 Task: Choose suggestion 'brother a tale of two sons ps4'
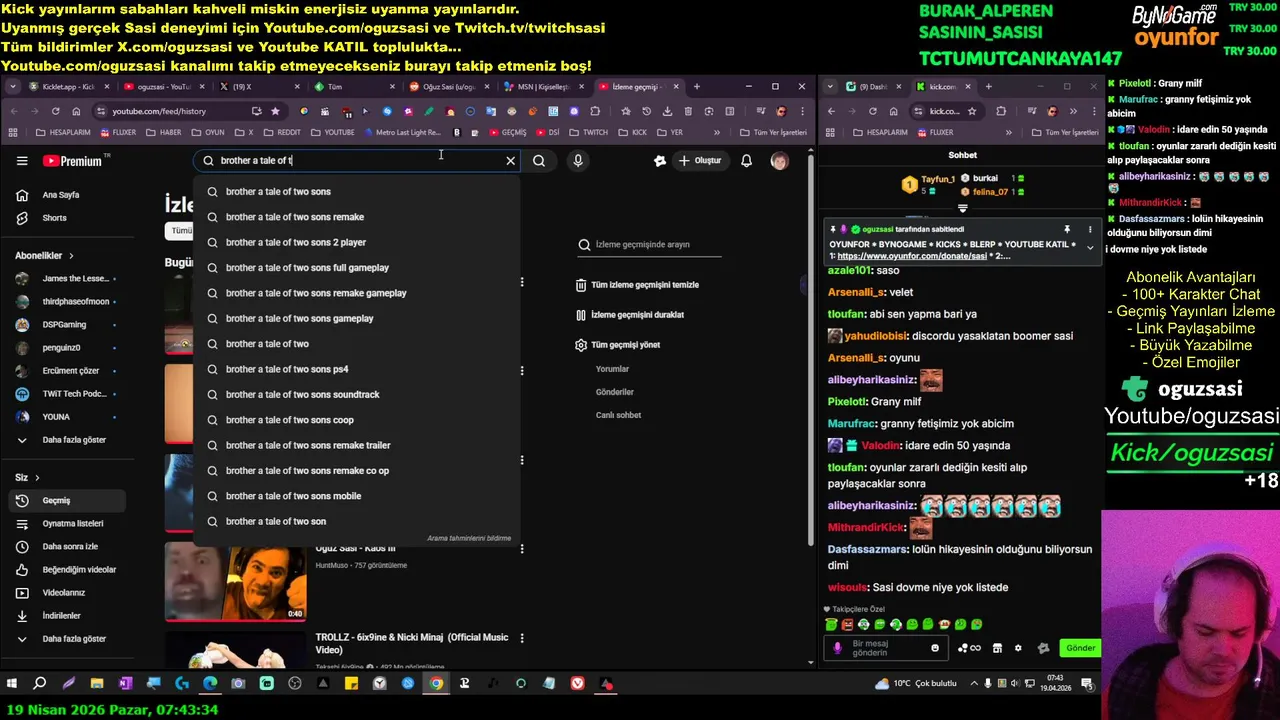(357, 369)
